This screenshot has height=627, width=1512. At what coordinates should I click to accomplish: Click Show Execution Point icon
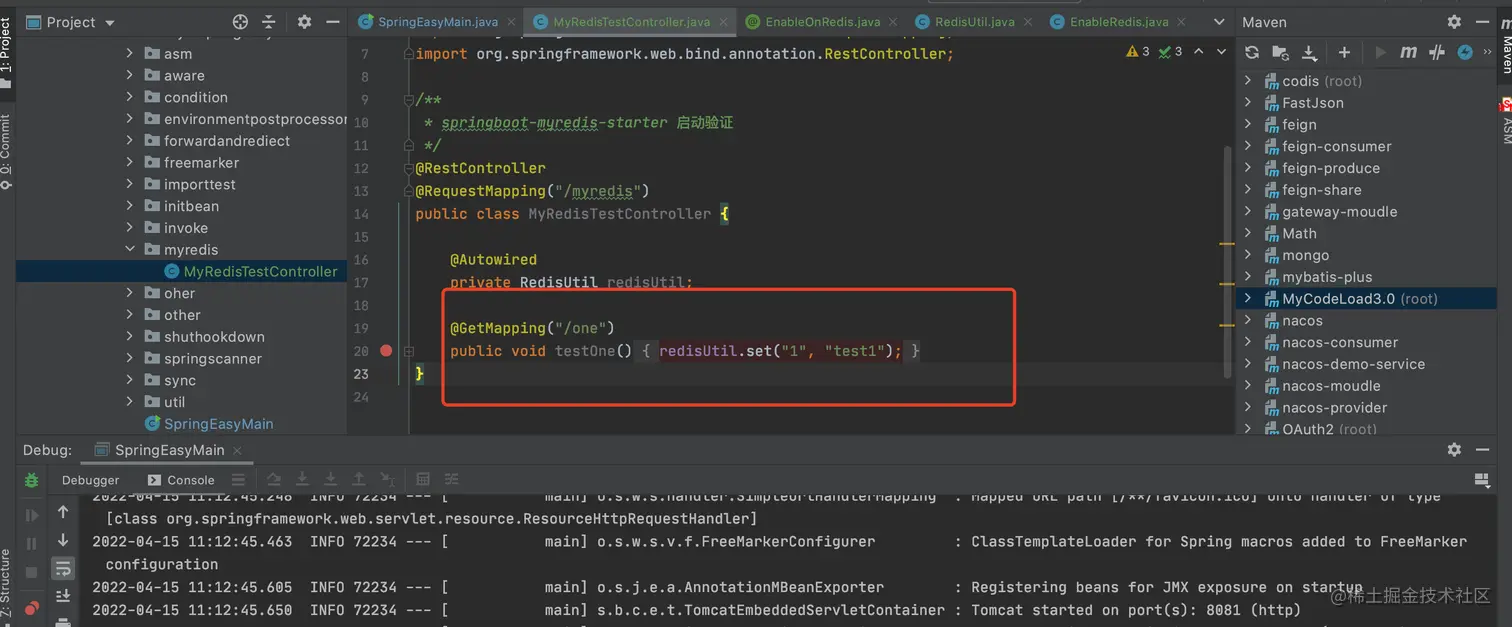coord(237,480)
